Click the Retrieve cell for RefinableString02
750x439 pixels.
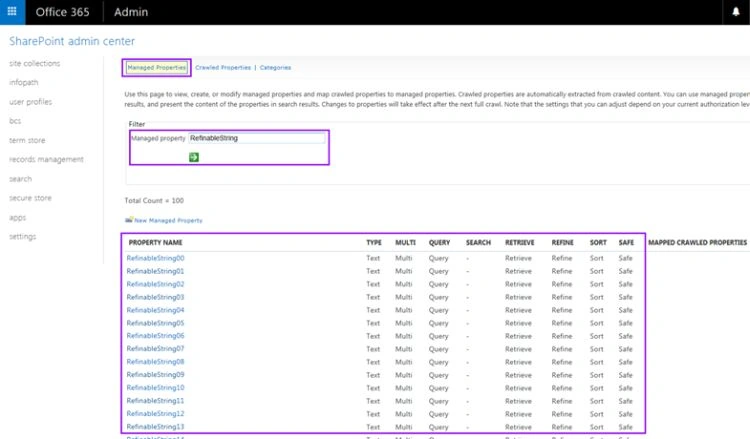[518, 284]
